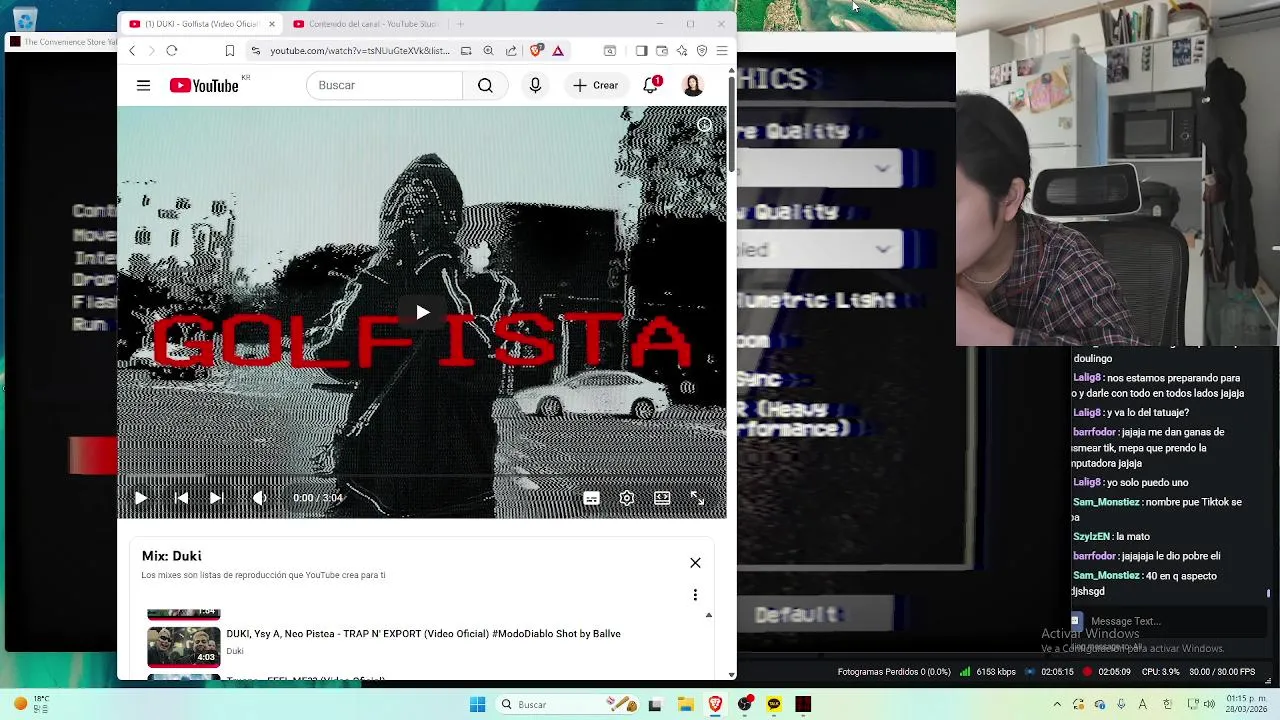Open the Windows Start menu
The image size is (1280, 720).
tap(477, 705)
